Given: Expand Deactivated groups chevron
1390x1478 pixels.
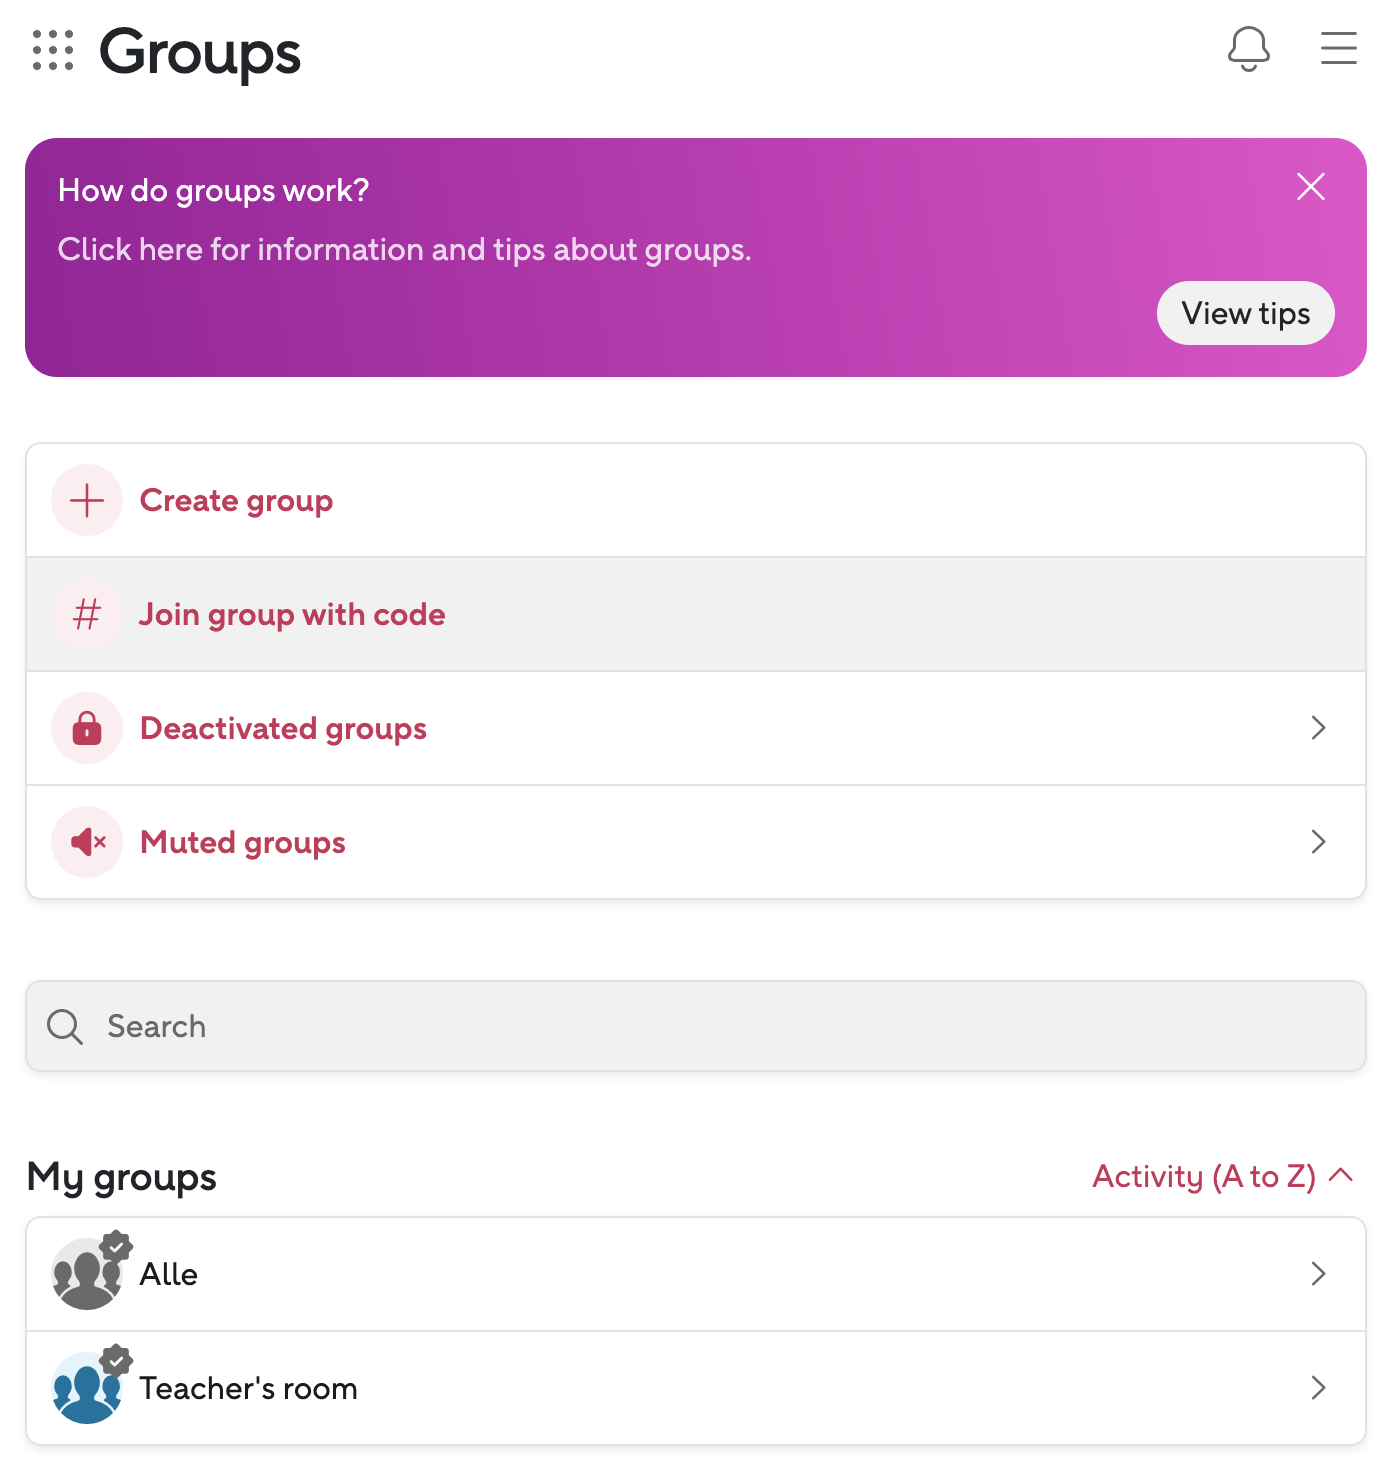Looking at the screenshot, I should 1318,728.
